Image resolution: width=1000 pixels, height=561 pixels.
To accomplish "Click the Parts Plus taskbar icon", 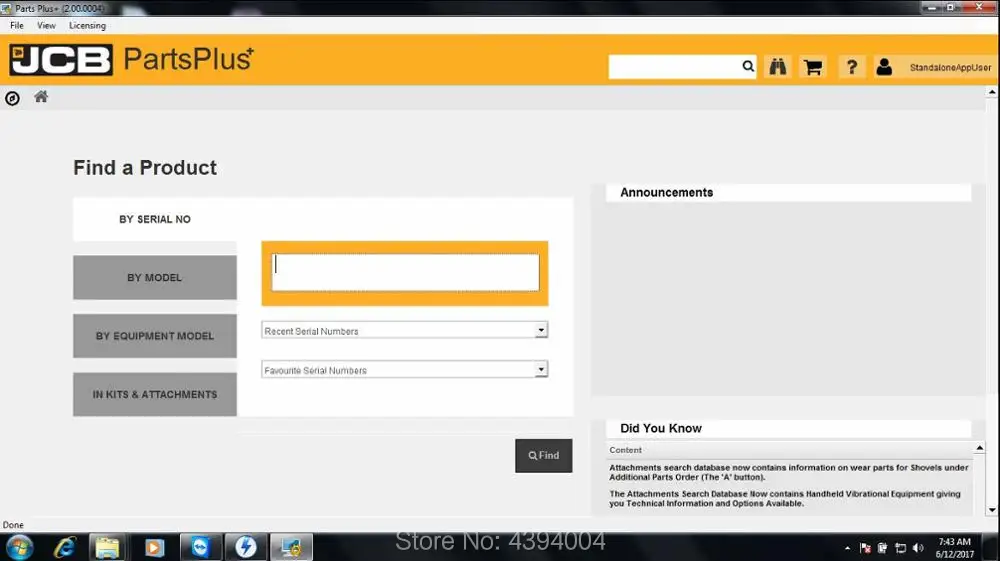I will (291, 547).
